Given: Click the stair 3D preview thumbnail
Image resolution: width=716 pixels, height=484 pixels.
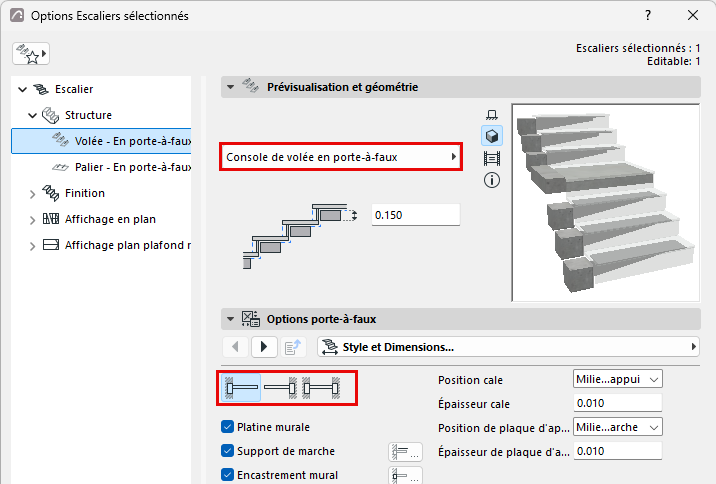Looking at the screenshot, I should 605,203.
